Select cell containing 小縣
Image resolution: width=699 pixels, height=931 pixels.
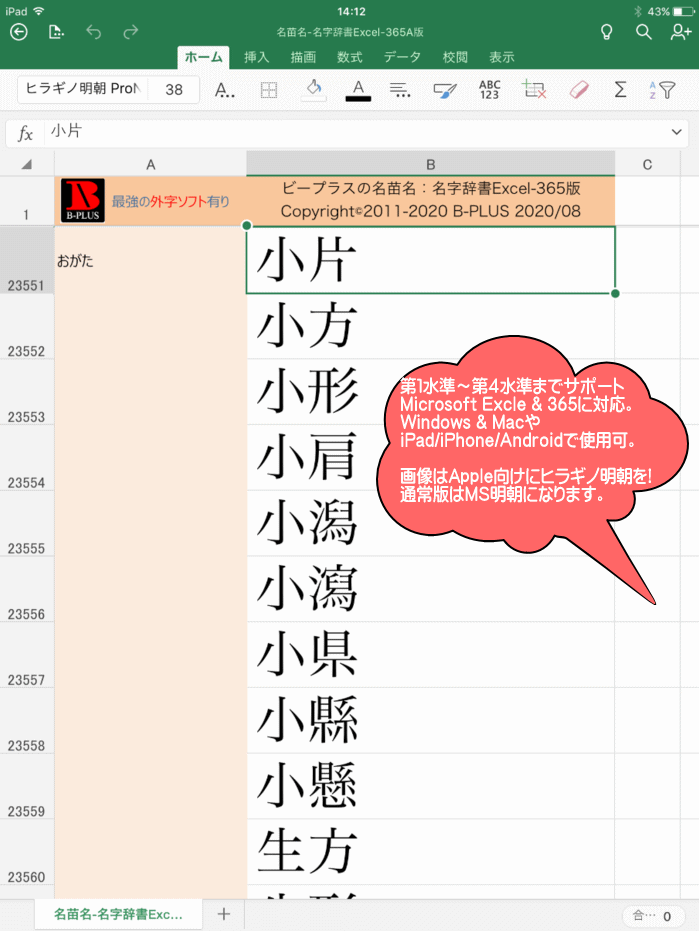tap(431, 720)
